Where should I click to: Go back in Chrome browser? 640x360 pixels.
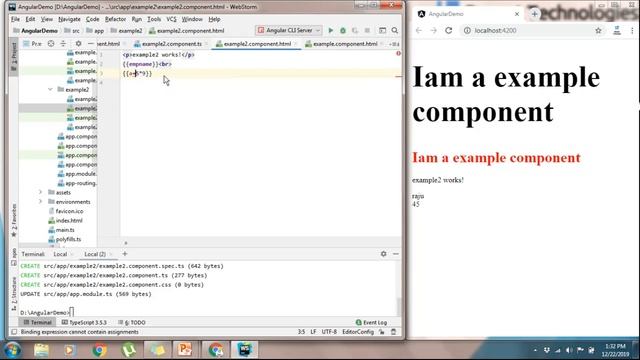coord(419,31)
